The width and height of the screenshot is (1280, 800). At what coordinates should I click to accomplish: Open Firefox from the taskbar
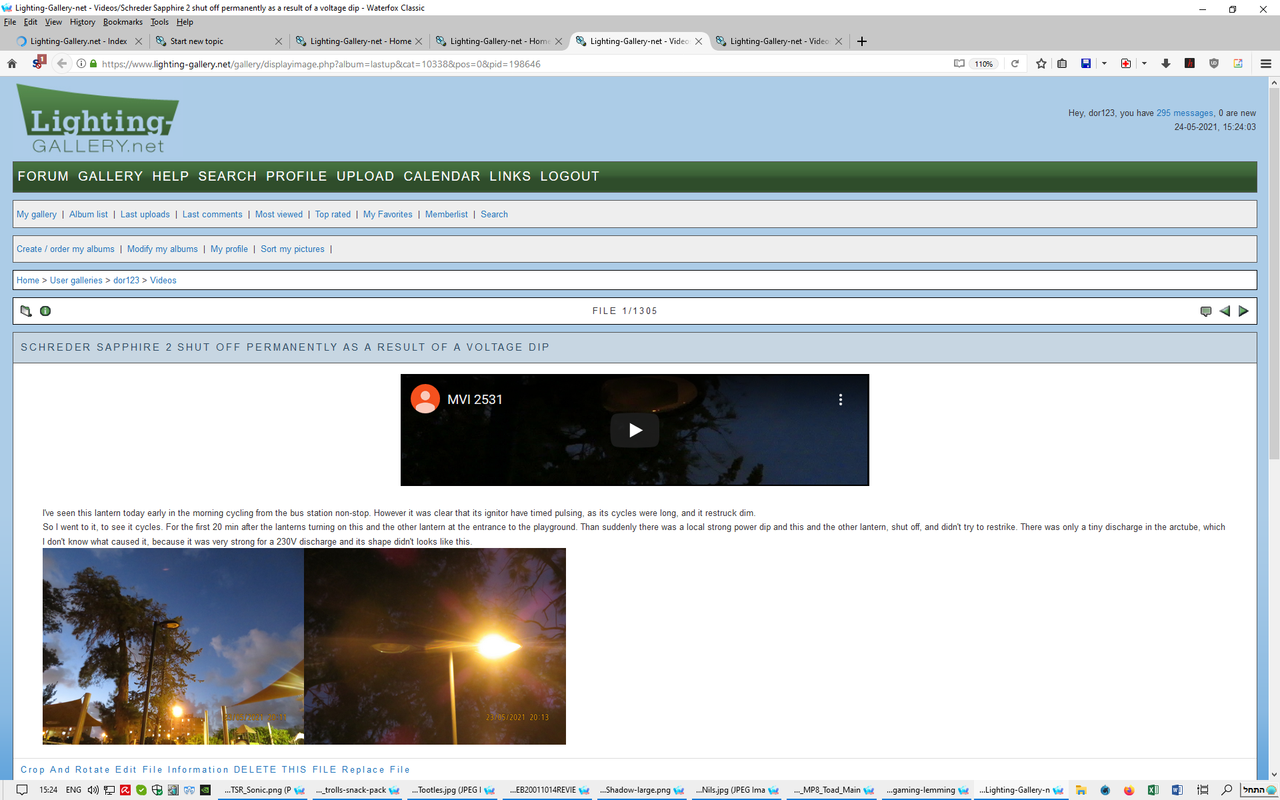tap(1128, 790)
